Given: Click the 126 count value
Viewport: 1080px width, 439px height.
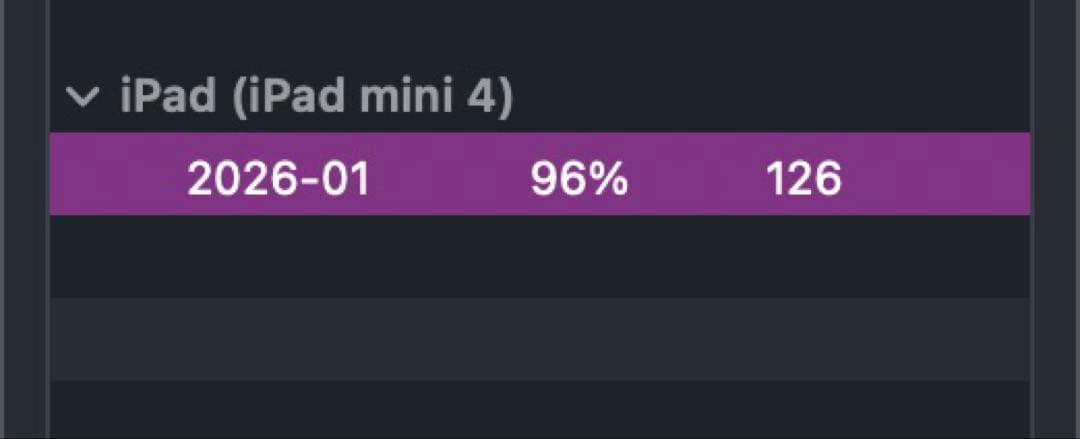Looking at the screenshot, I should (804, 179).
